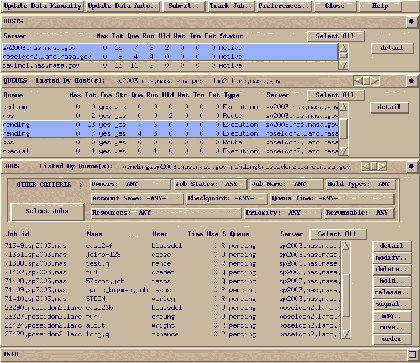The width and height of the screenshot is (420, 363).
Task: Click the delete.. job button
Action: (x=392, y=269)
